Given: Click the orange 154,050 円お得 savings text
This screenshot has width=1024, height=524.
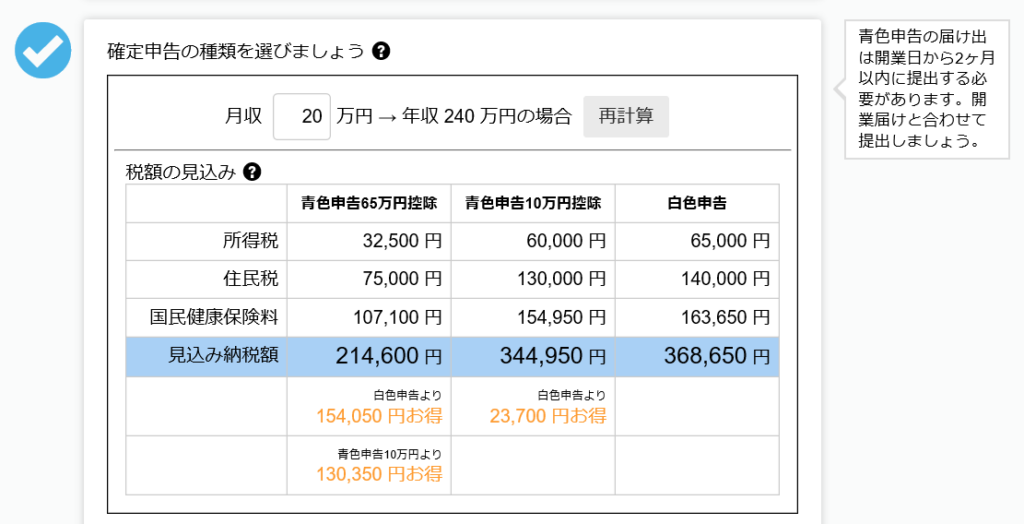Looking at the screenshot, I should tap(379, 416).
